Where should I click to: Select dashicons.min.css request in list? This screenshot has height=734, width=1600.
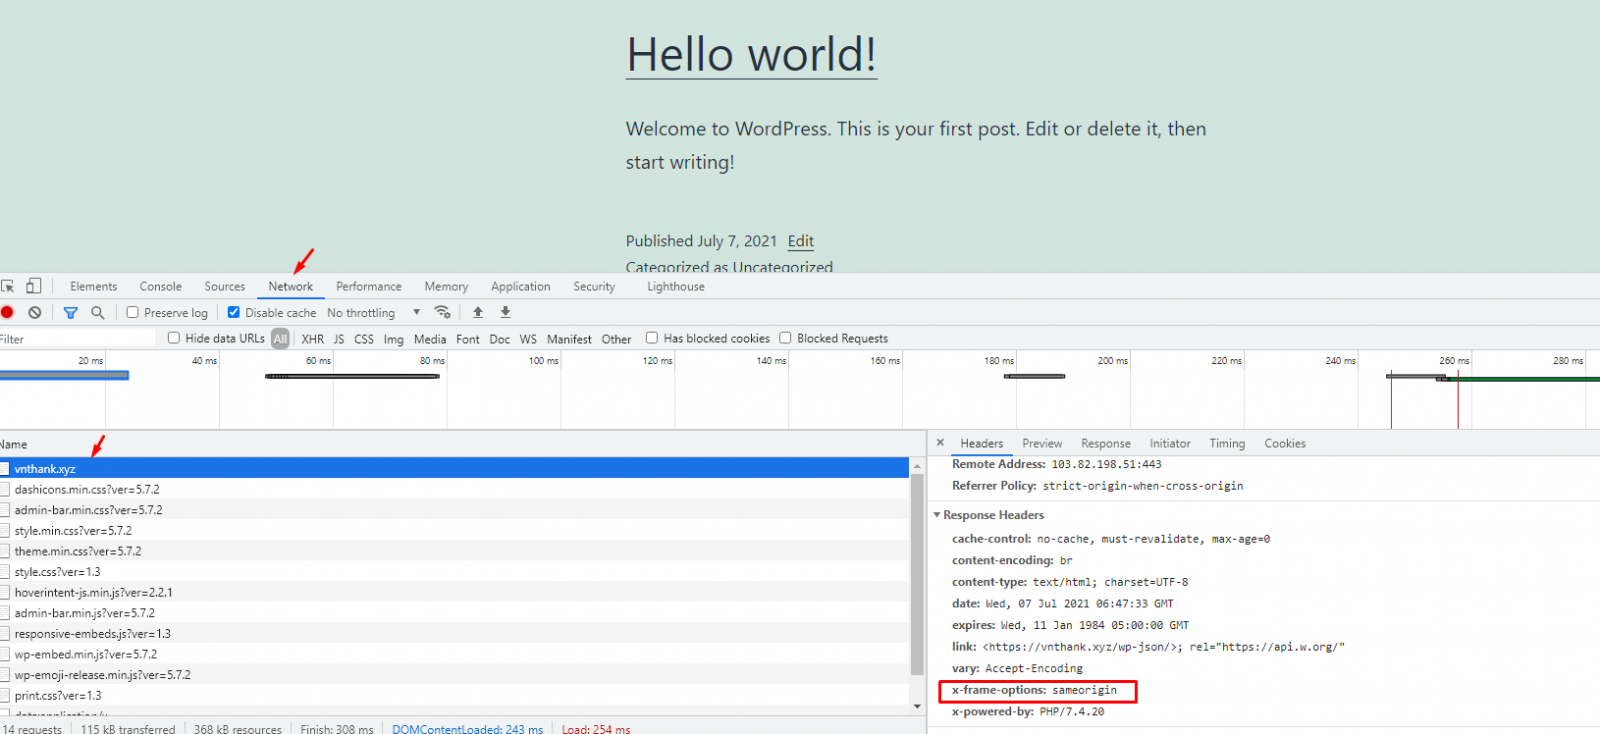pos(87,490)
